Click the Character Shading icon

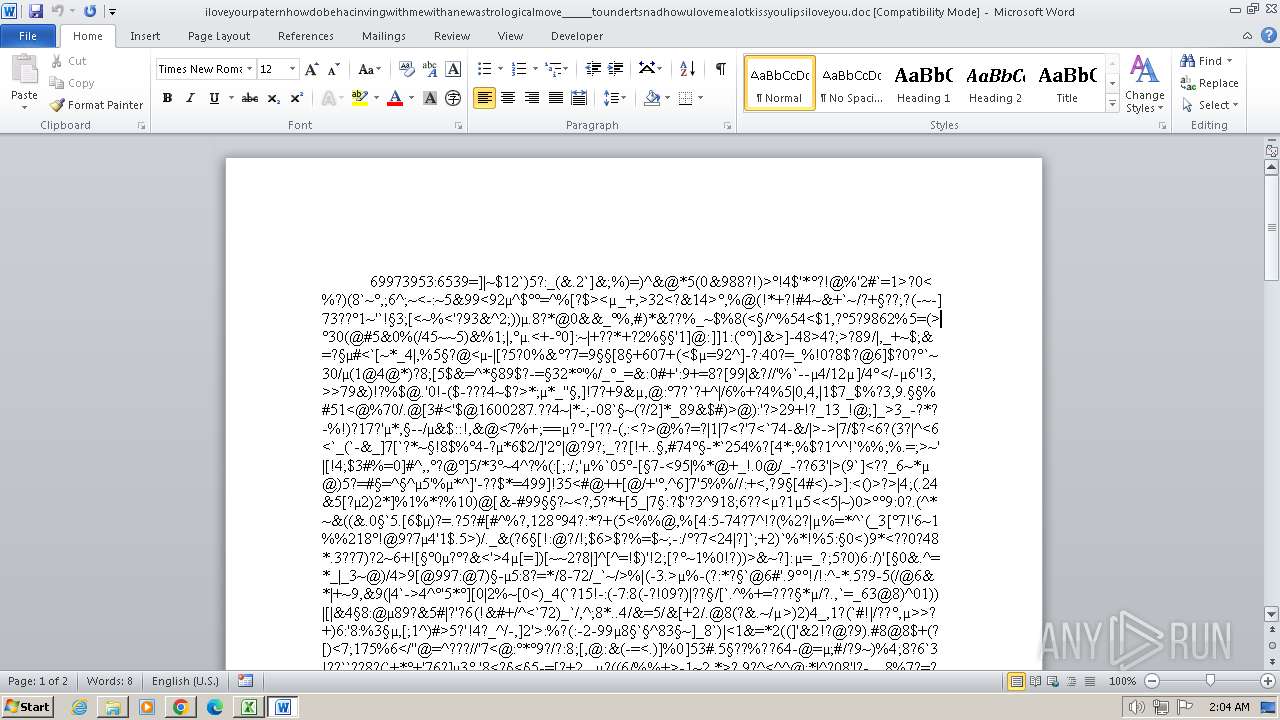430,98
